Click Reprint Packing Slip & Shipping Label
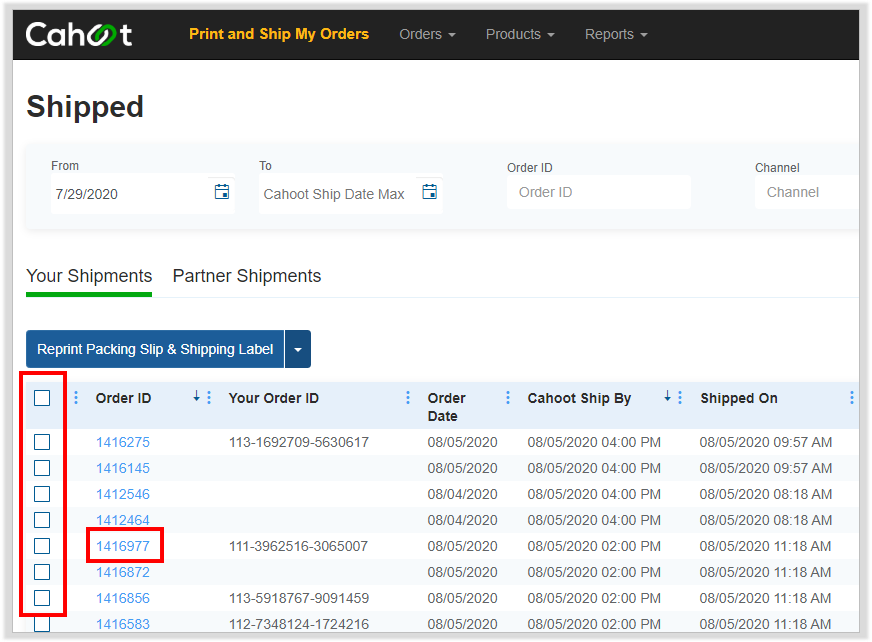 tap(155, 349)
